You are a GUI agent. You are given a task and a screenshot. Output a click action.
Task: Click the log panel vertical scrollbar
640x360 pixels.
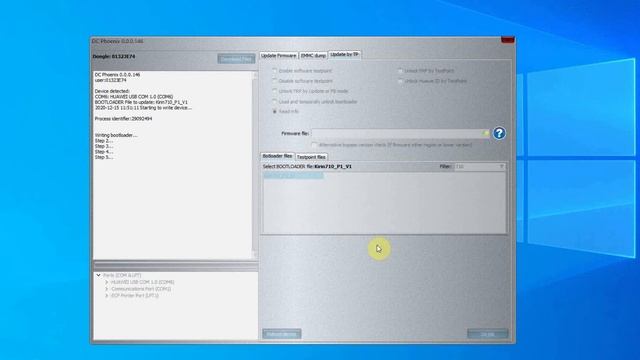tap(255, 165)
